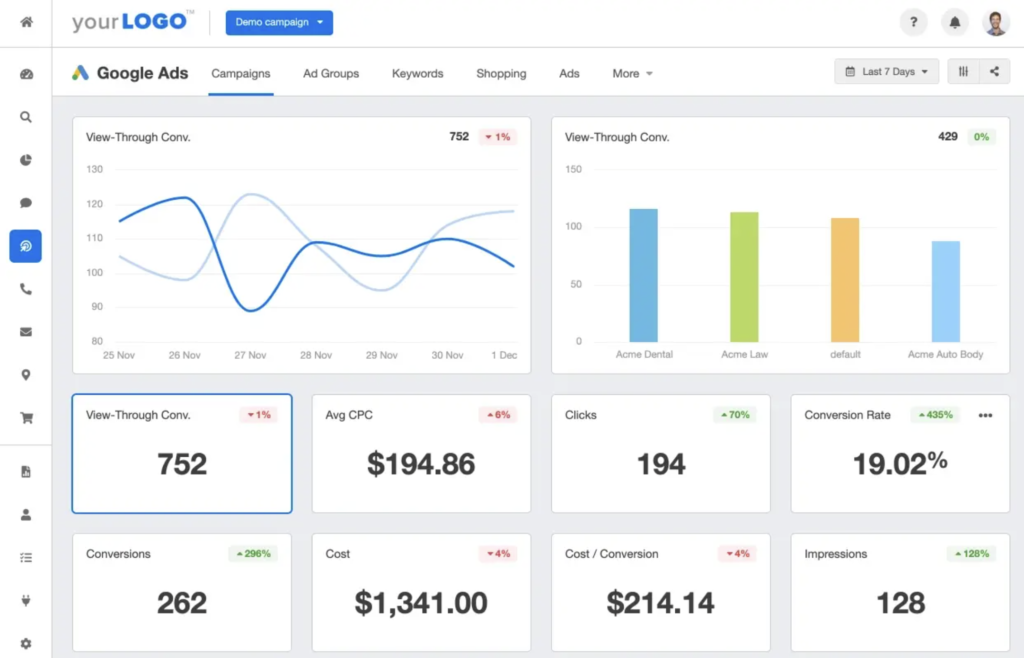Open the phone call tracking sidebar icon

coord(26,289)
